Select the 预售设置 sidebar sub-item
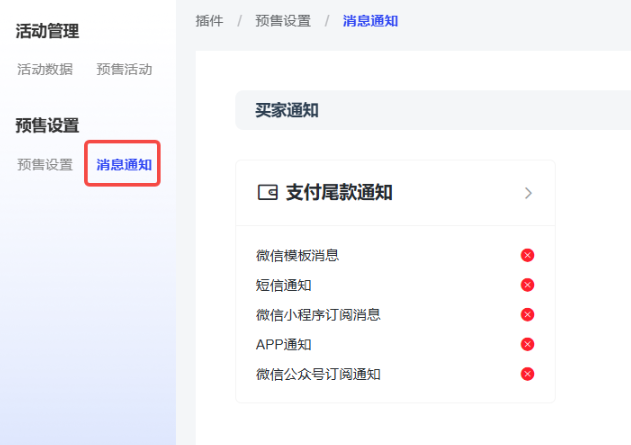 coord(45,165)
